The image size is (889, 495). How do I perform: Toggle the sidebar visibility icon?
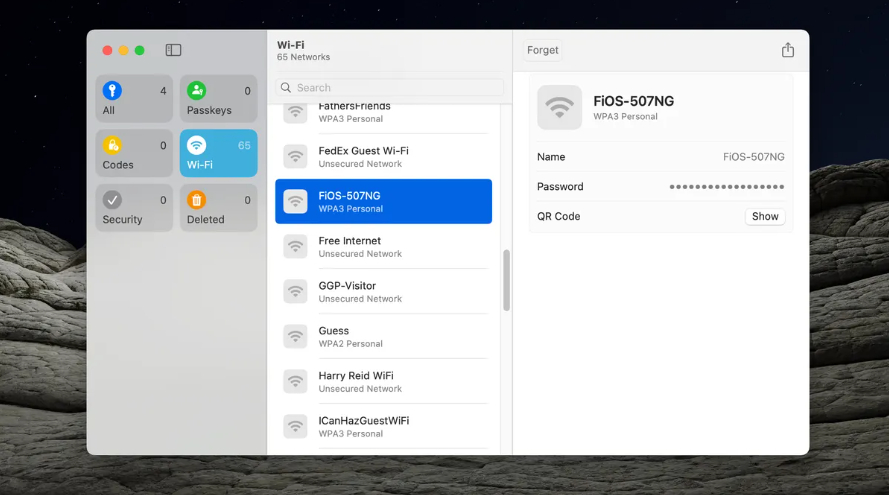[x=173, y=50]
